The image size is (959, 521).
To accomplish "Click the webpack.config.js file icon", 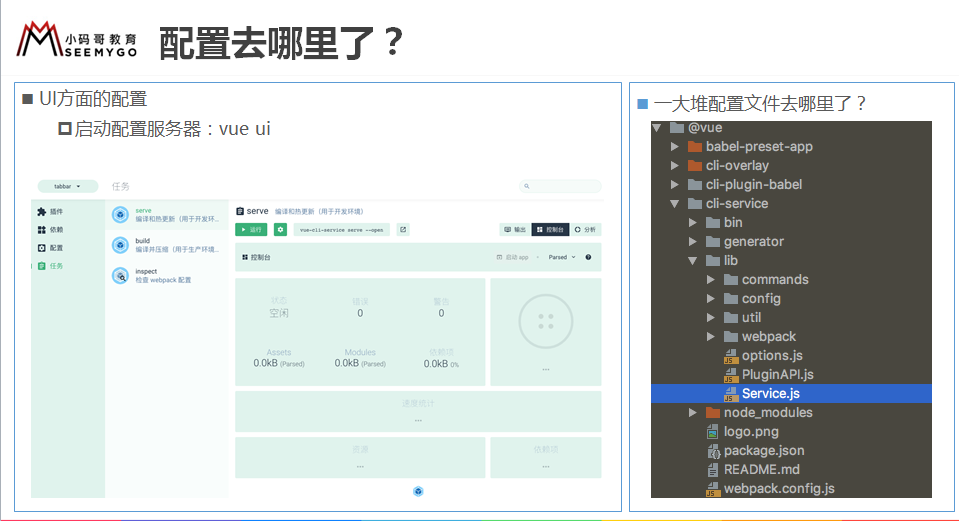I will pos(713,489).
